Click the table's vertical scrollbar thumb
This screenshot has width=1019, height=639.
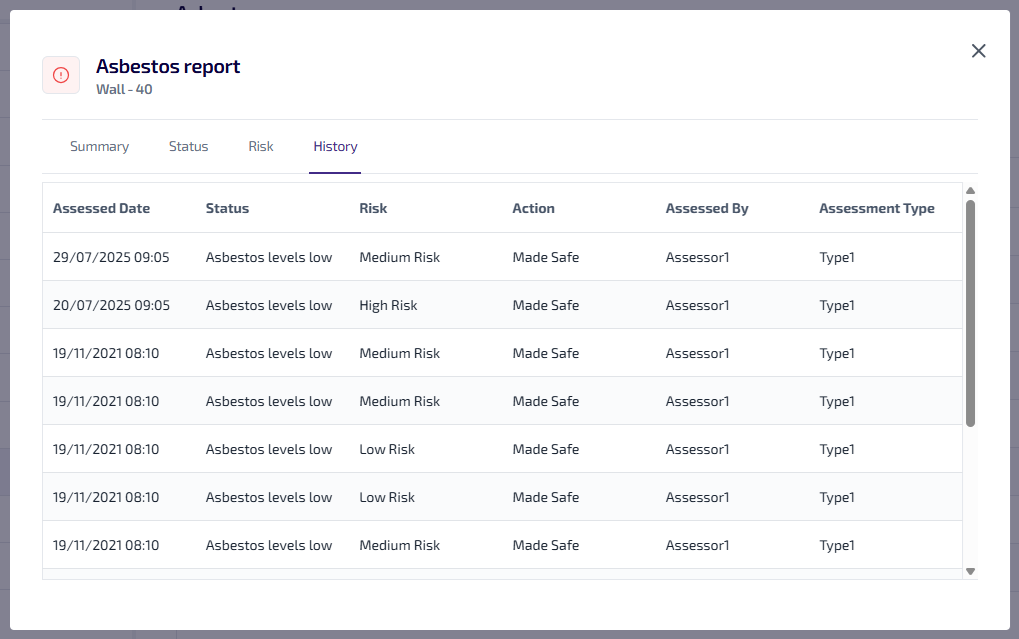970,312
